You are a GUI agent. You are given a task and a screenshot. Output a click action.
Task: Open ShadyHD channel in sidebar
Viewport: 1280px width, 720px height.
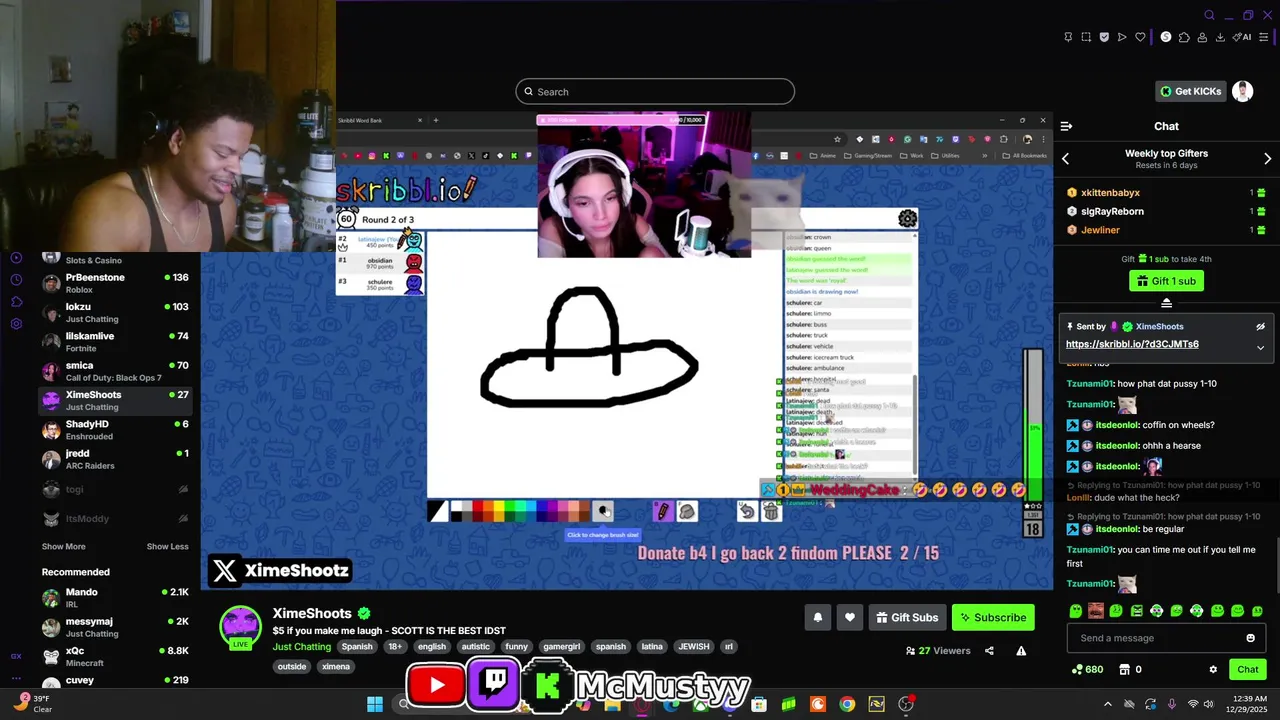coord(115,430)
